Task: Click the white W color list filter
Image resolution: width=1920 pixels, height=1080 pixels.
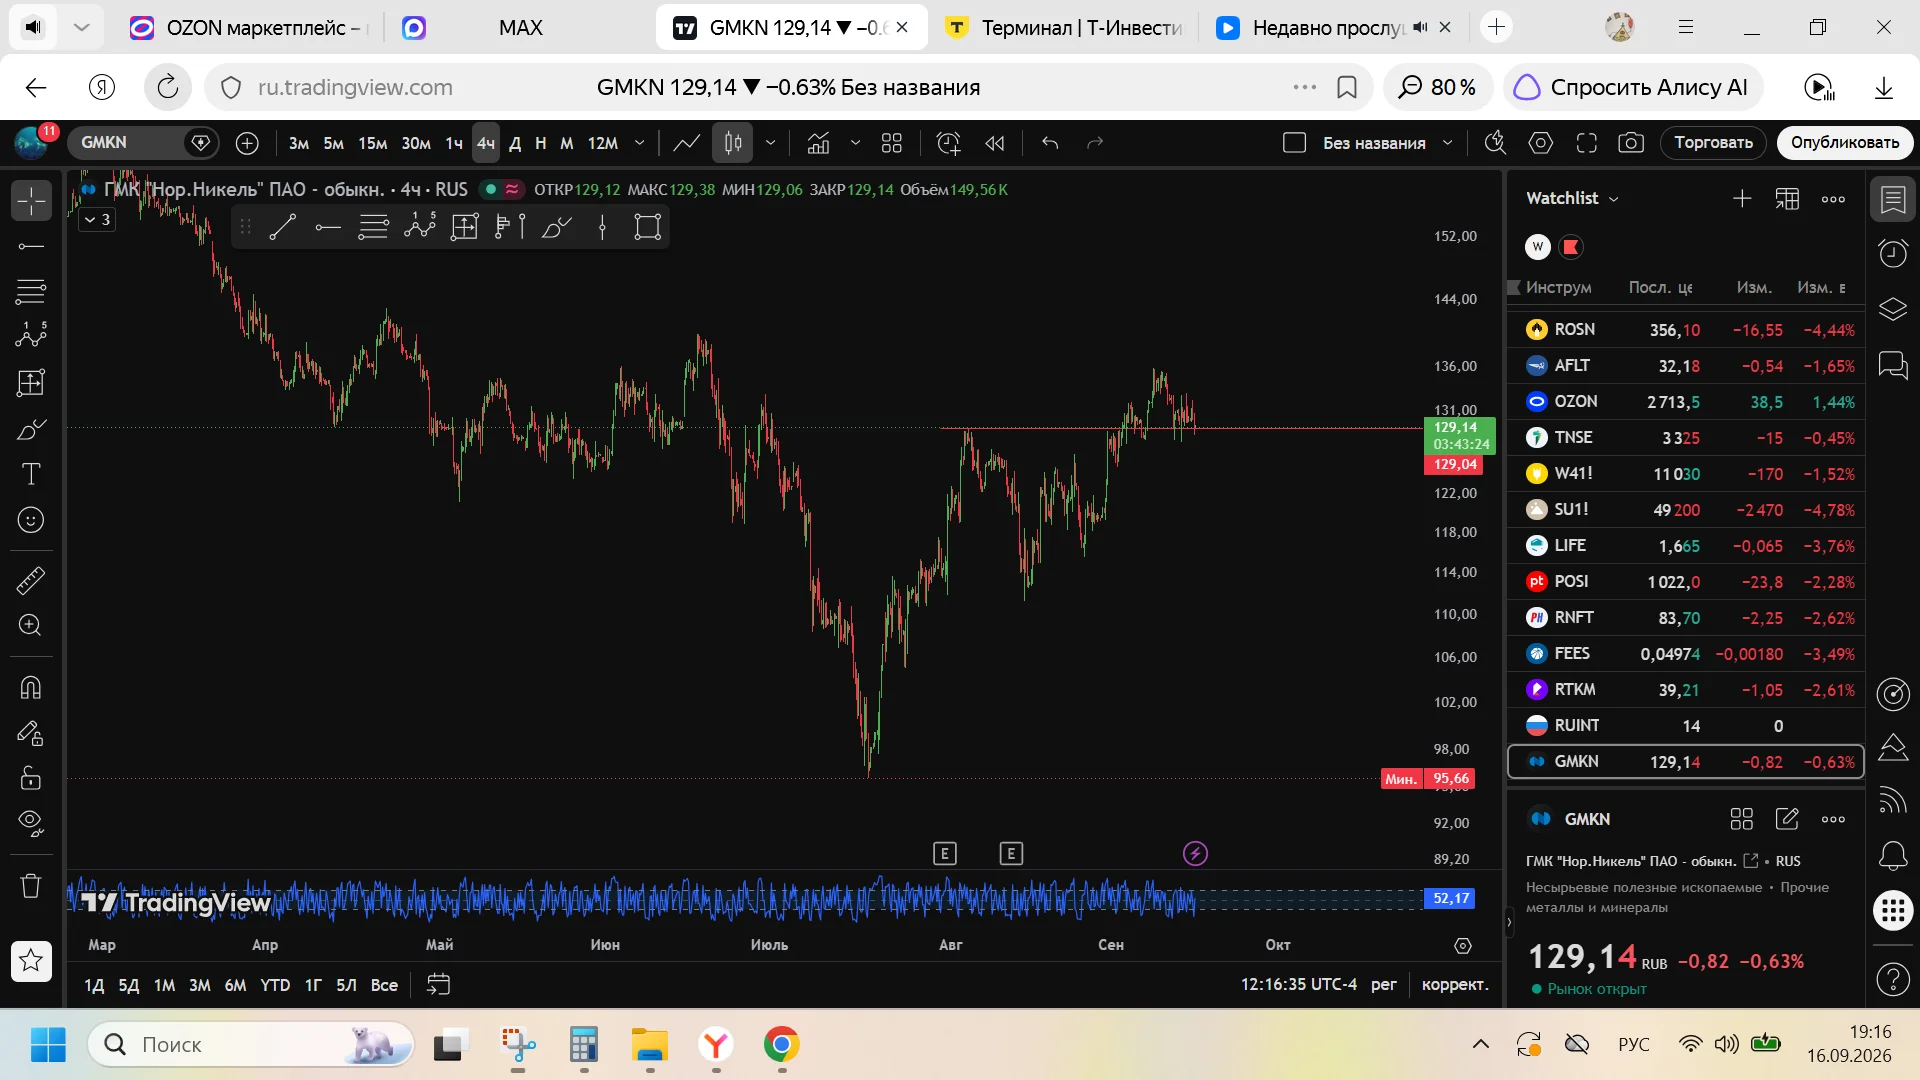Action: click(1538, 247)
